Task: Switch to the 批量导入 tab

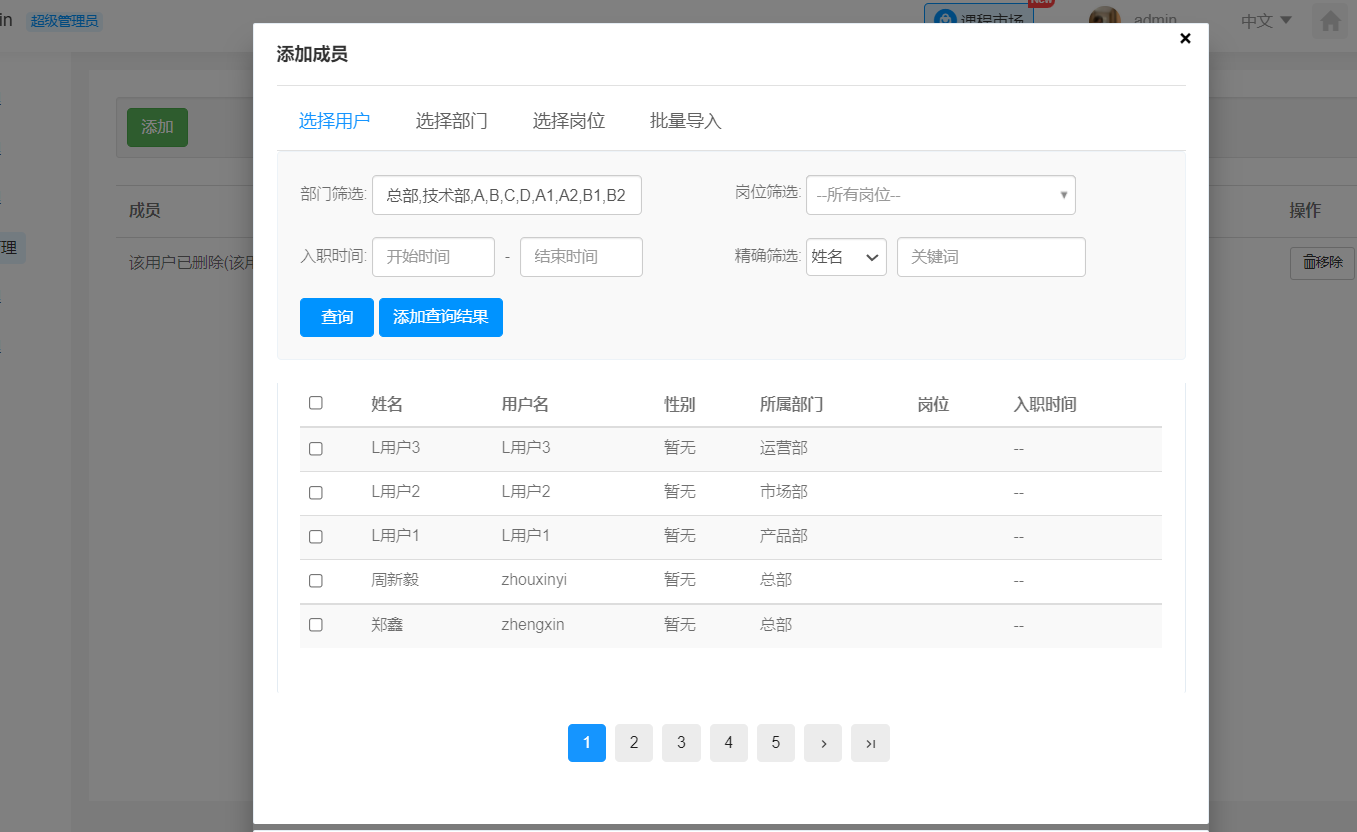Action: coord(685,121)
